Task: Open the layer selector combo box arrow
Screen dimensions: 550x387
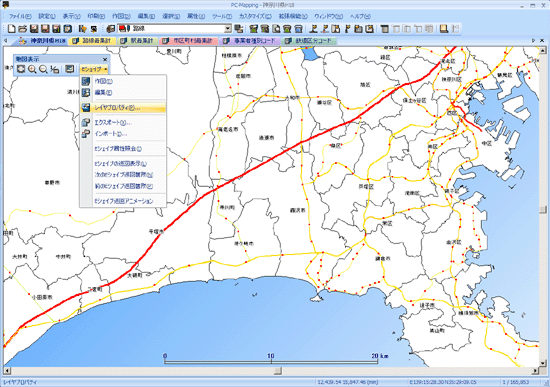Action: coord(228,28)
